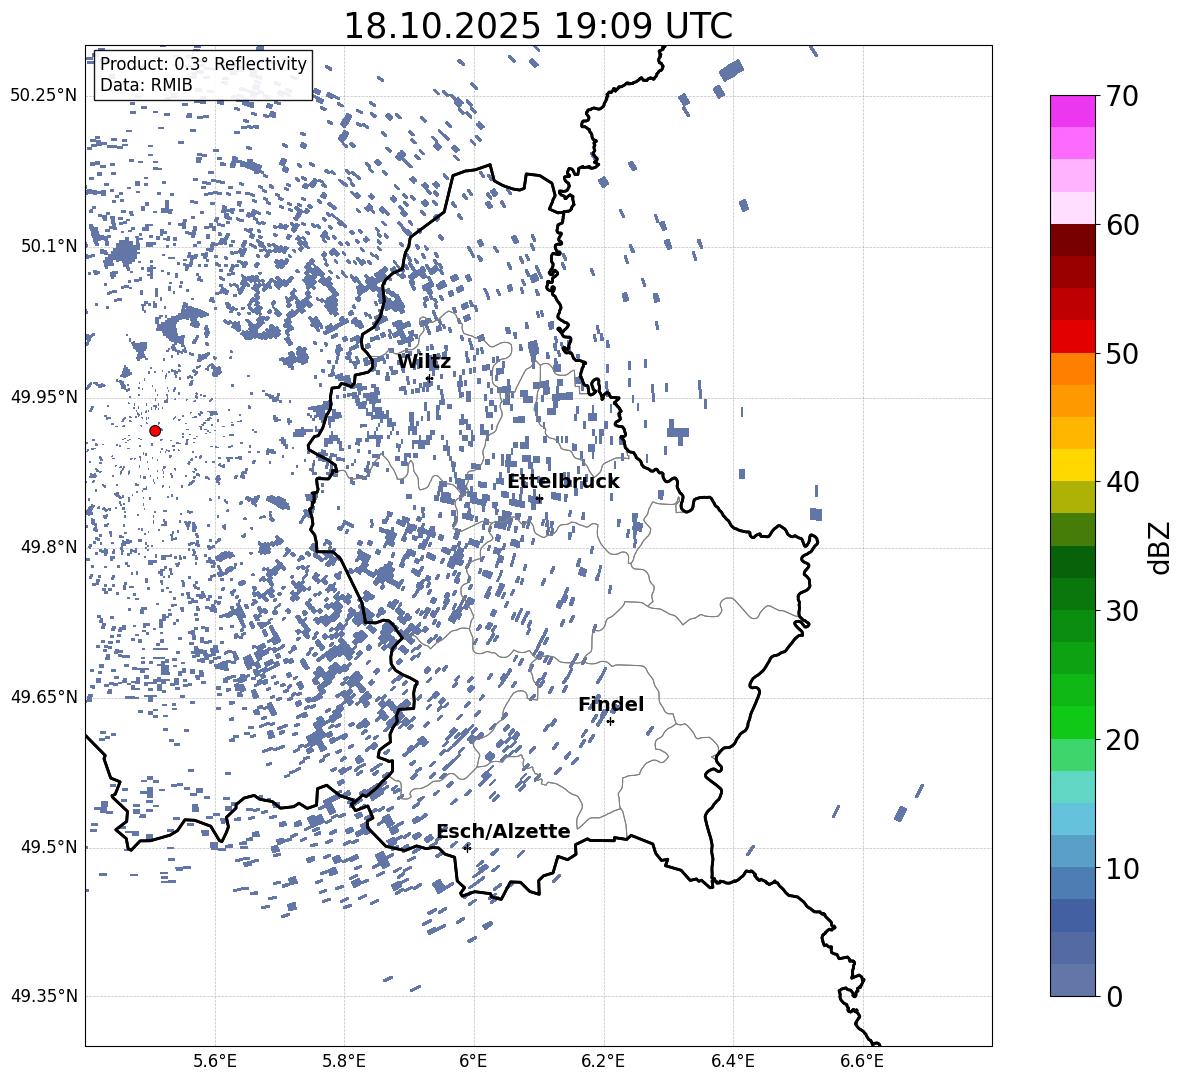Image resolution: width=1184 pixels, height=1081 pixels.
Task: Click the 49.95°N latitude label
Action: click(44, 397)
